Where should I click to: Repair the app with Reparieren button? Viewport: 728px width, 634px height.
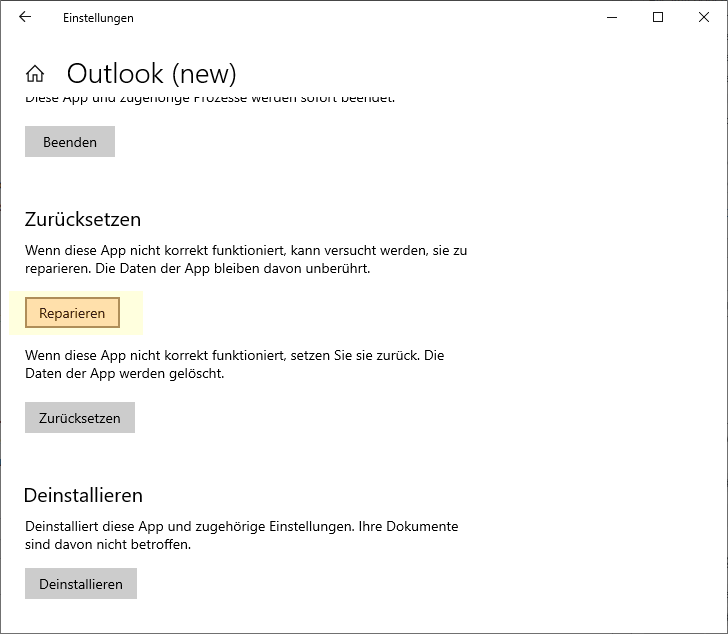point(72,313)
